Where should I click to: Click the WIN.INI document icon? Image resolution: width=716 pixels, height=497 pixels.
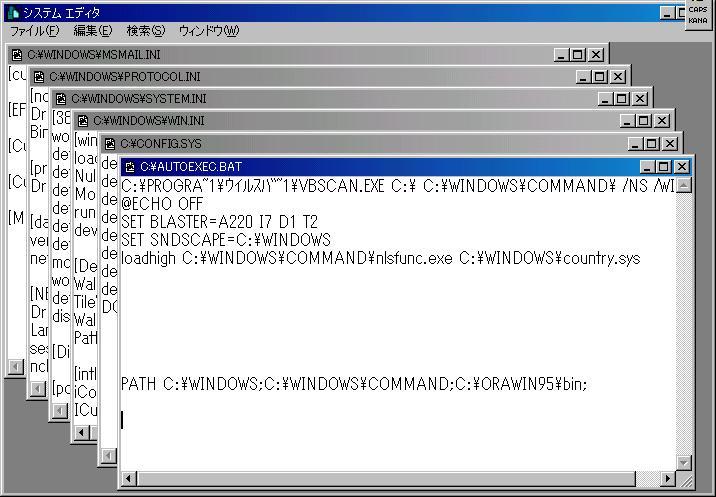(83, 121)
